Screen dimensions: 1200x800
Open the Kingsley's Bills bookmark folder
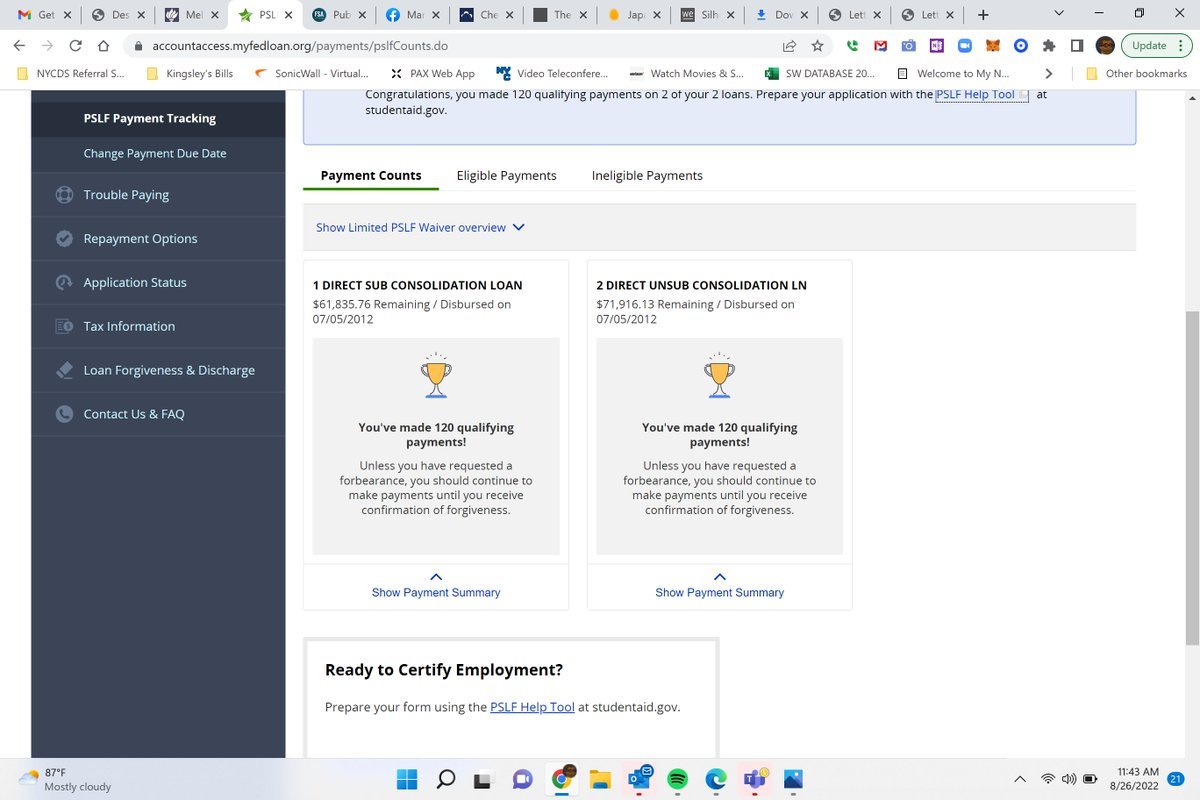click(190, 74)
